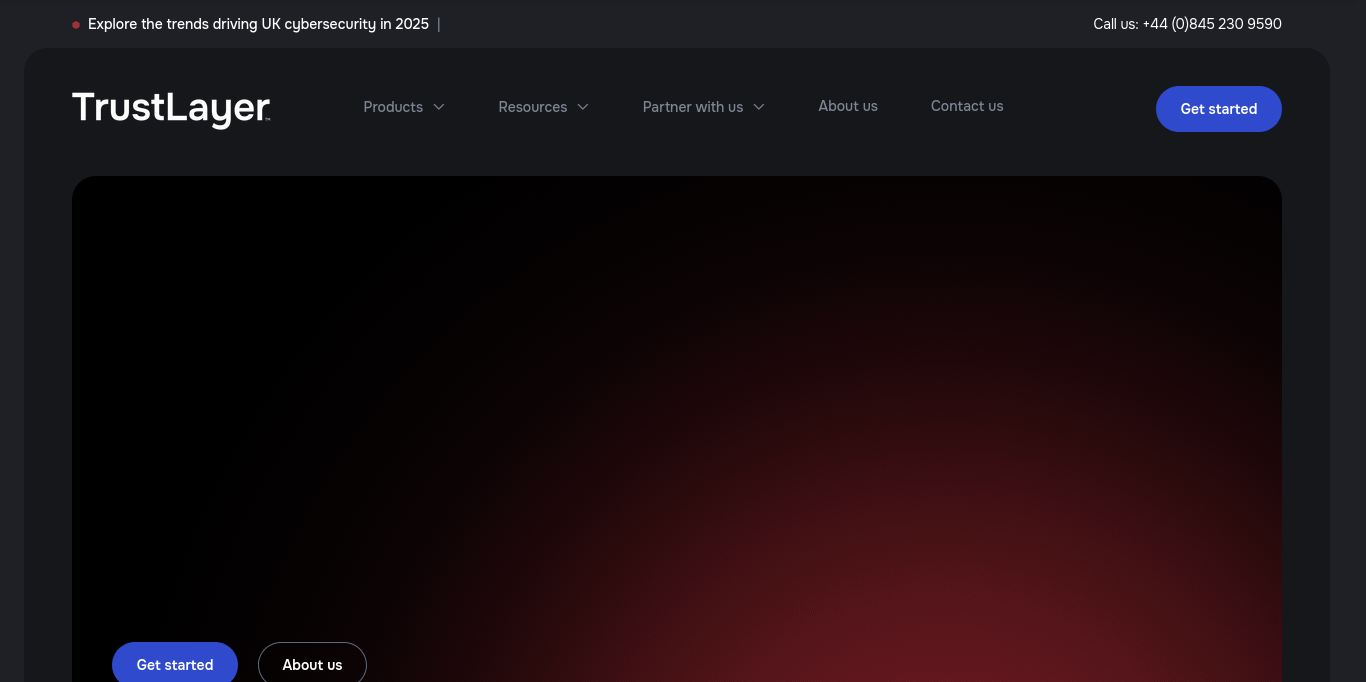Click the hero Get started button

tap(175, 664)
